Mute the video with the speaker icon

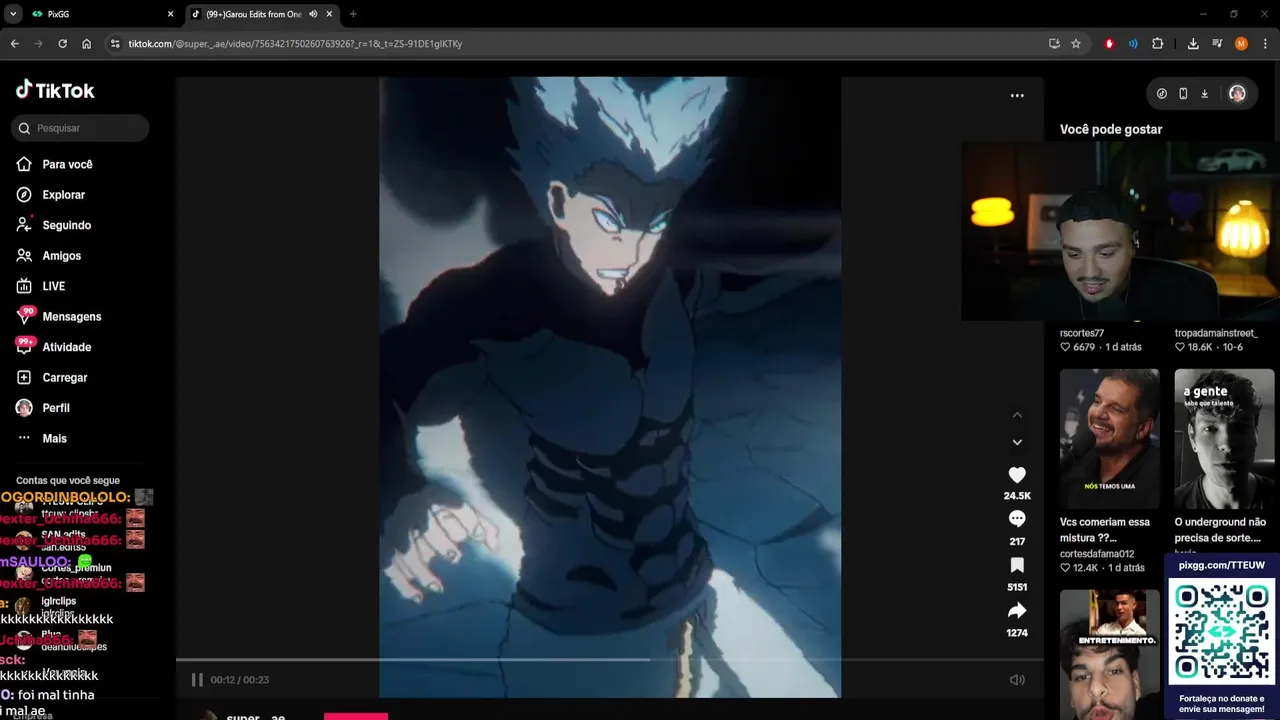coord(1017,680)
